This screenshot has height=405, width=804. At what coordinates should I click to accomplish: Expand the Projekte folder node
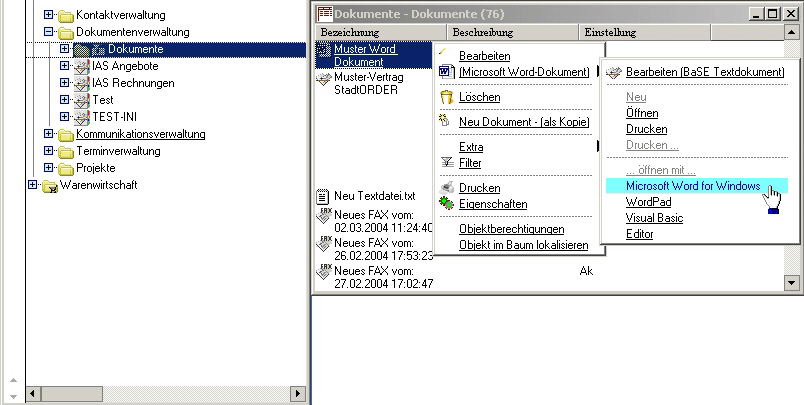tap(49, 168)
